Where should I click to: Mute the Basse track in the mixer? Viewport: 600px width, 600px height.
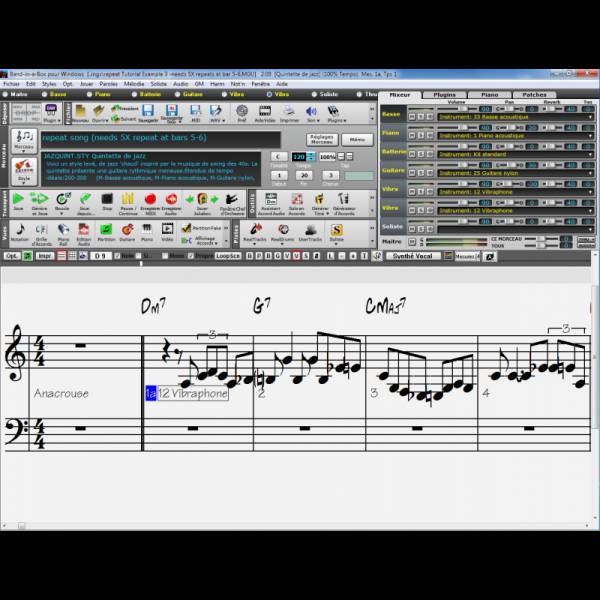coord(412,117)
